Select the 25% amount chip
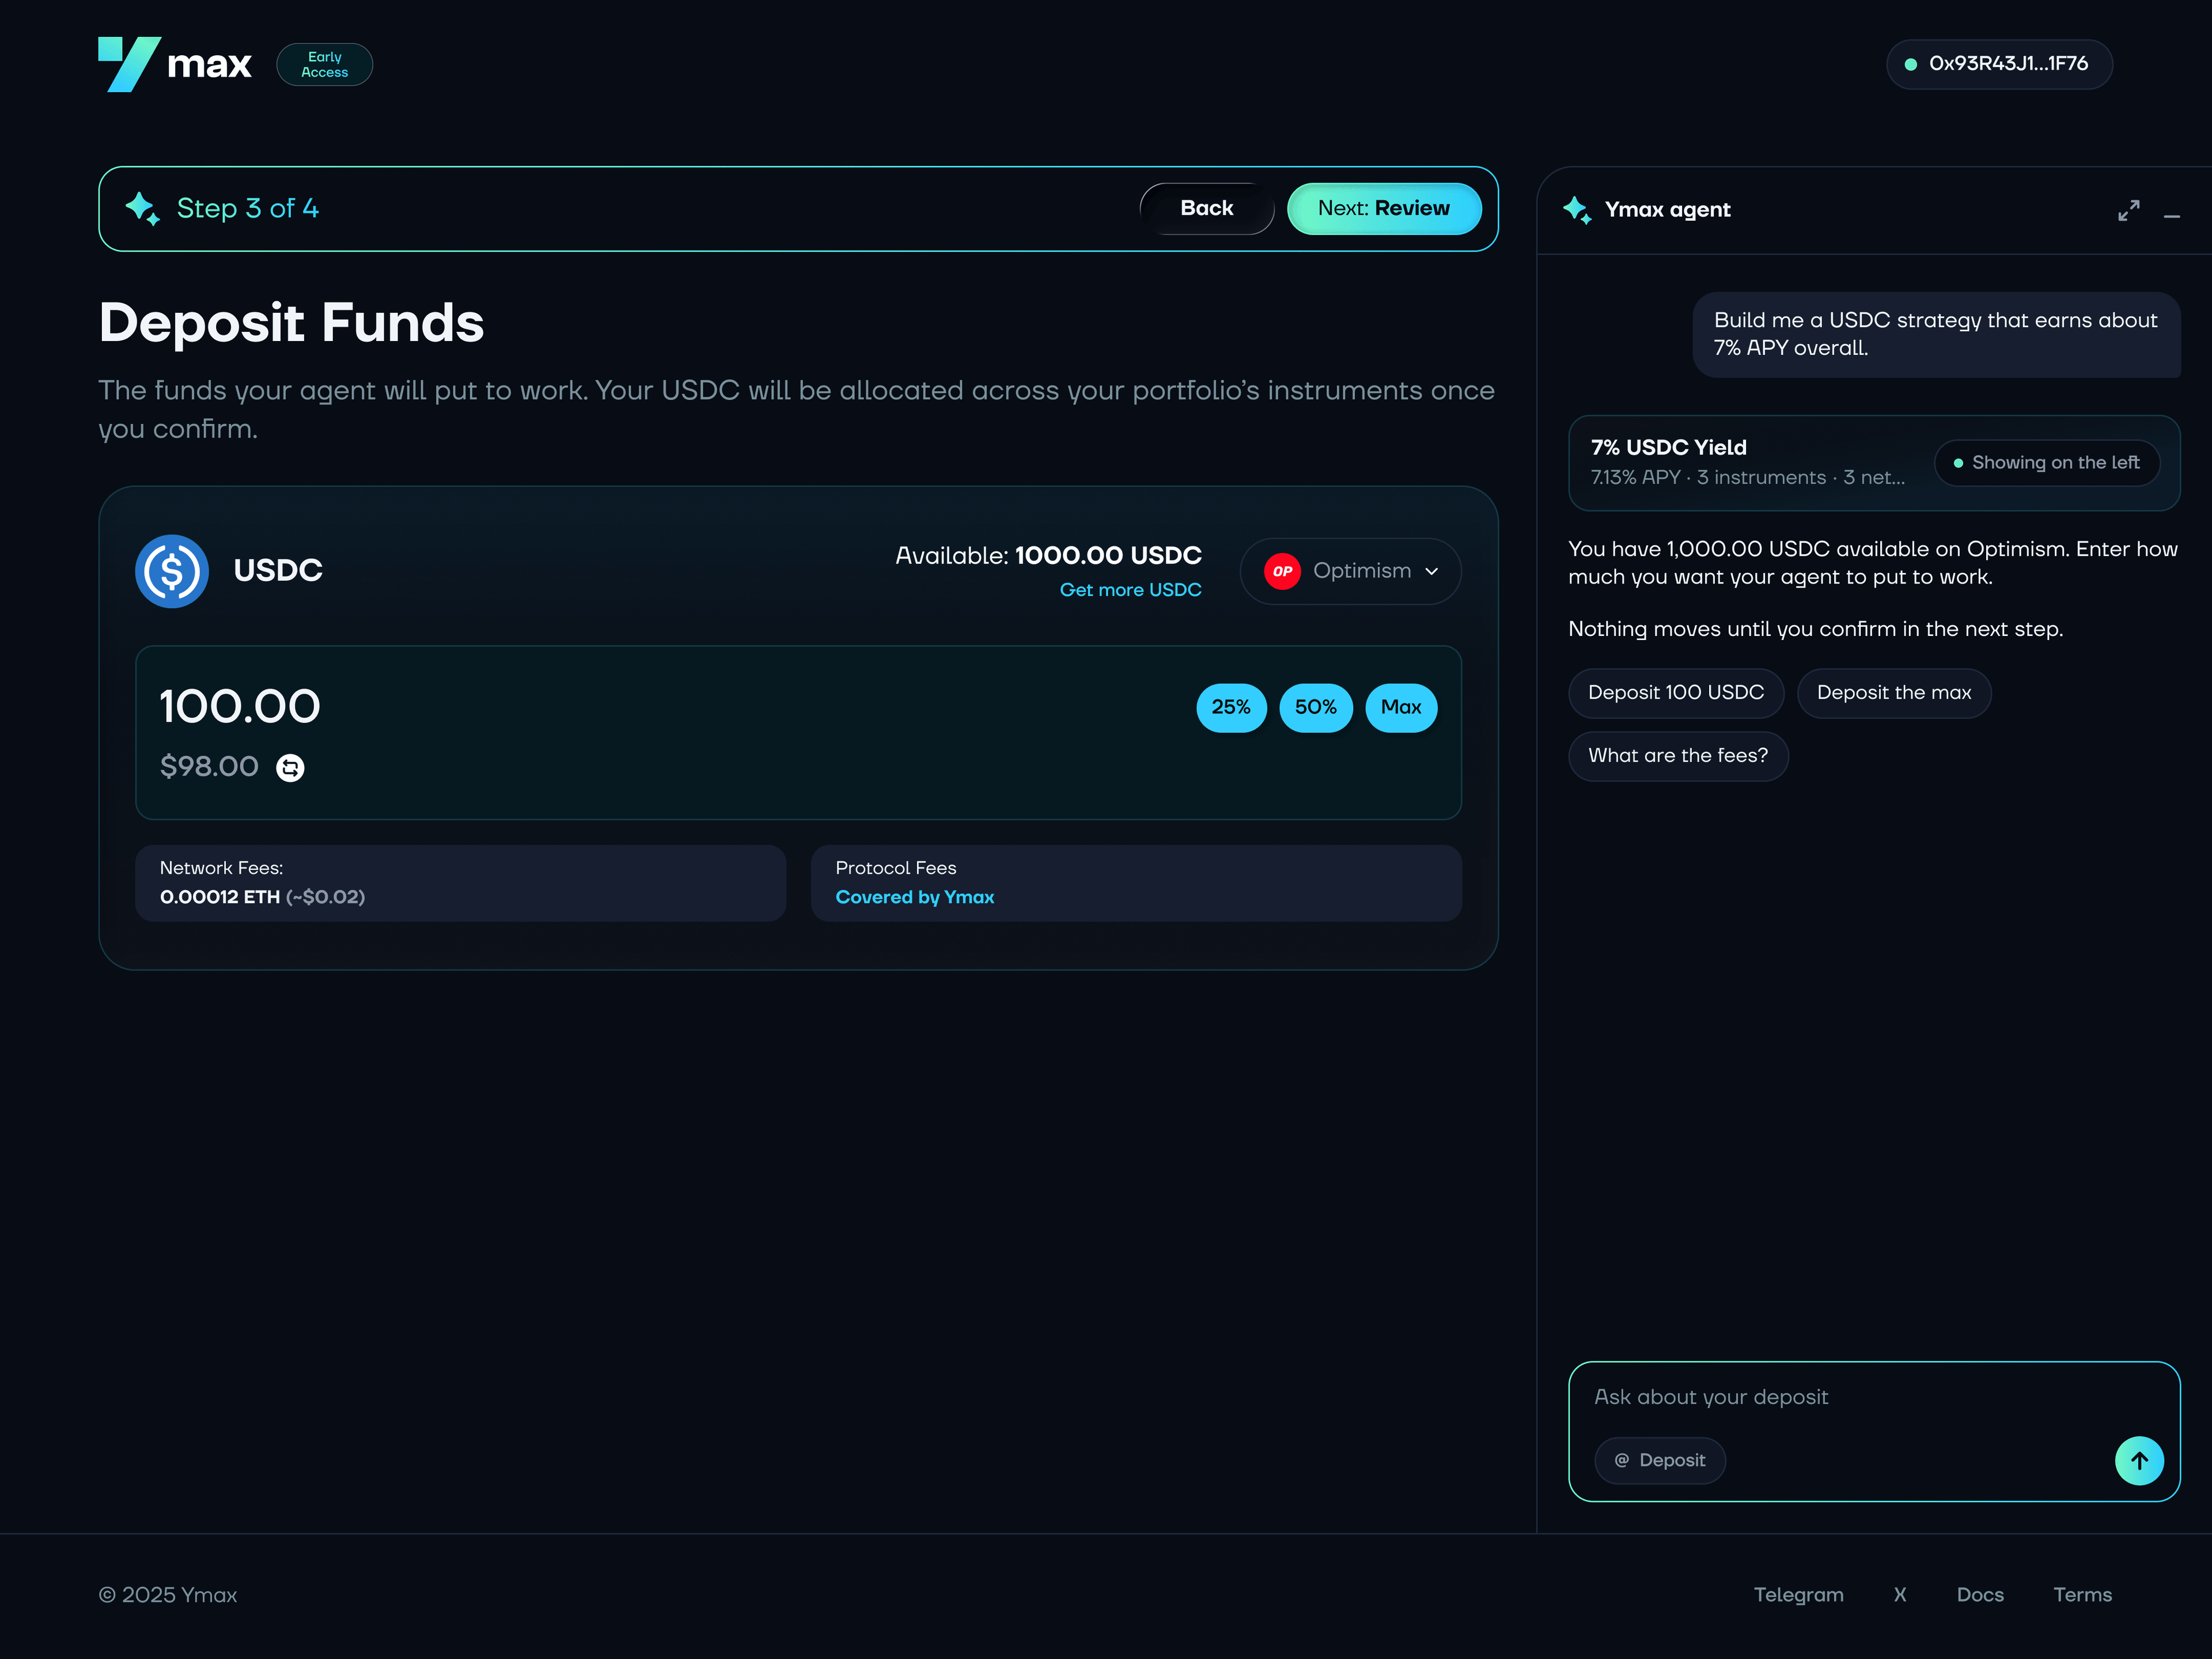Screen dimensions: 2212x1659 [1231, 707]
